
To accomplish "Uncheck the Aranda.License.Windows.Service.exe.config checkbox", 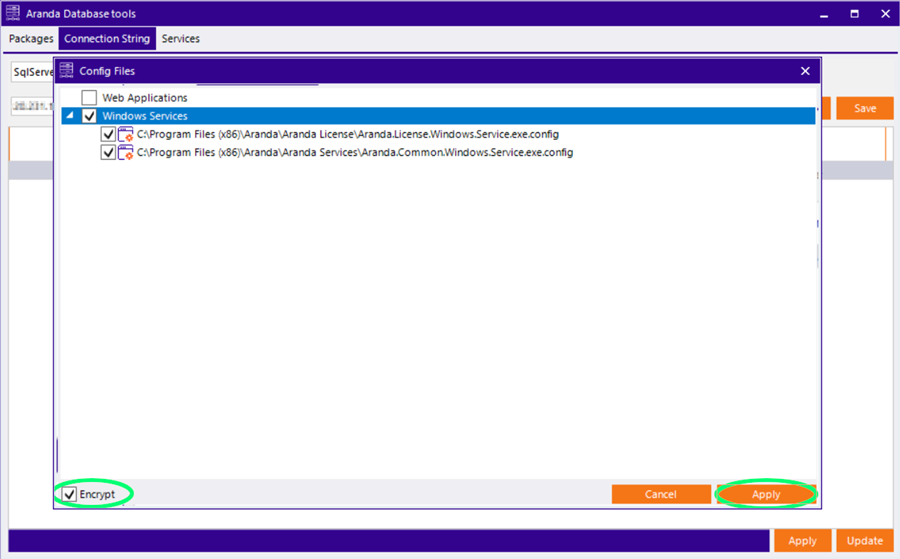I will click(108, 134).
